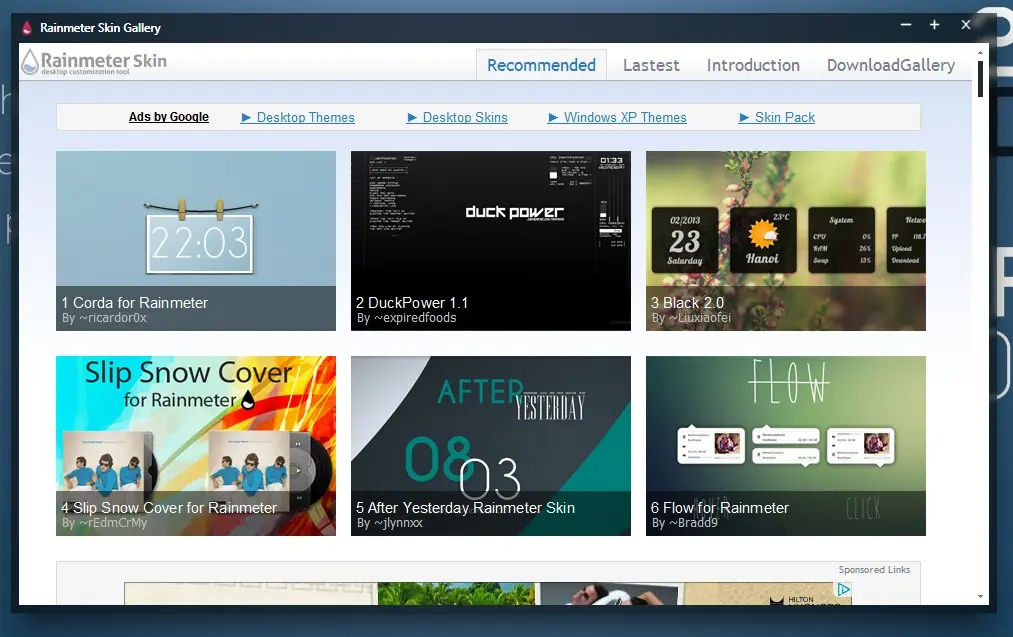
Task: Click the scrollbar down arrow
Action: [980, 597]
